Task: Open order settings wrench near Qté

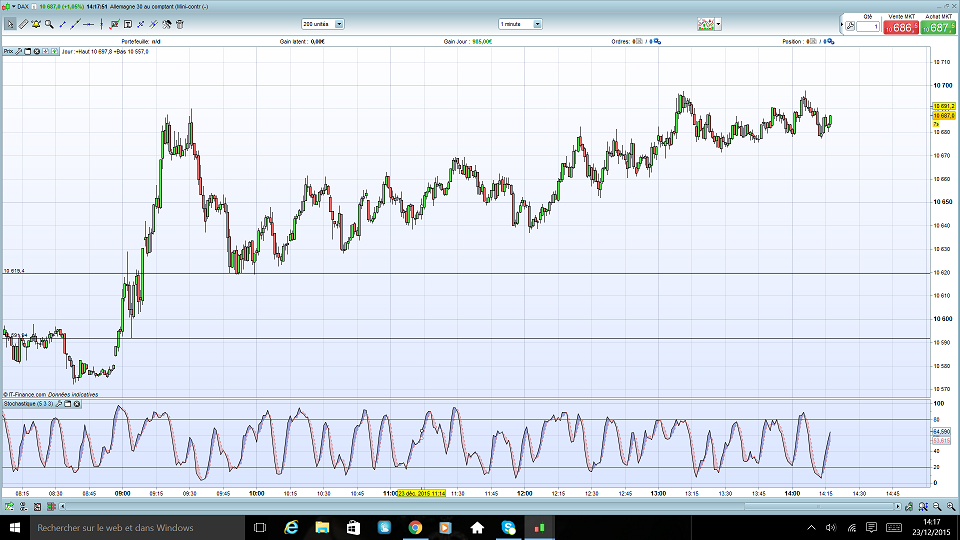Action: 849,27
